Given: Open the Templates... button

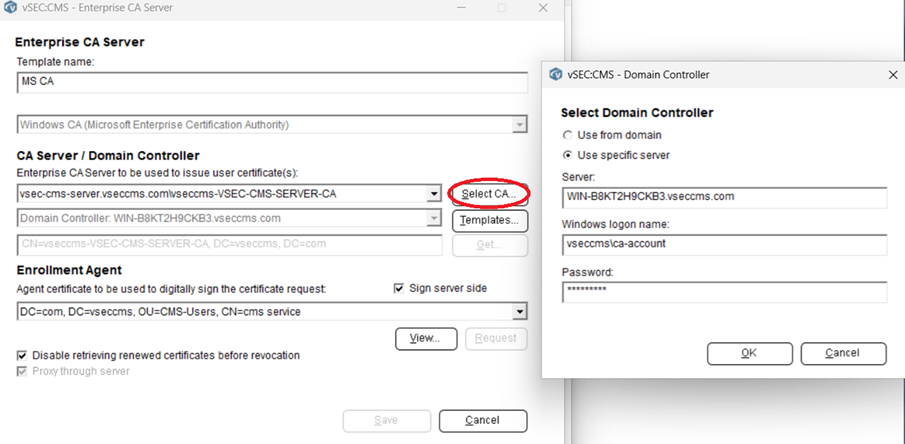Looking at the screenshot, I should [489, 220].
